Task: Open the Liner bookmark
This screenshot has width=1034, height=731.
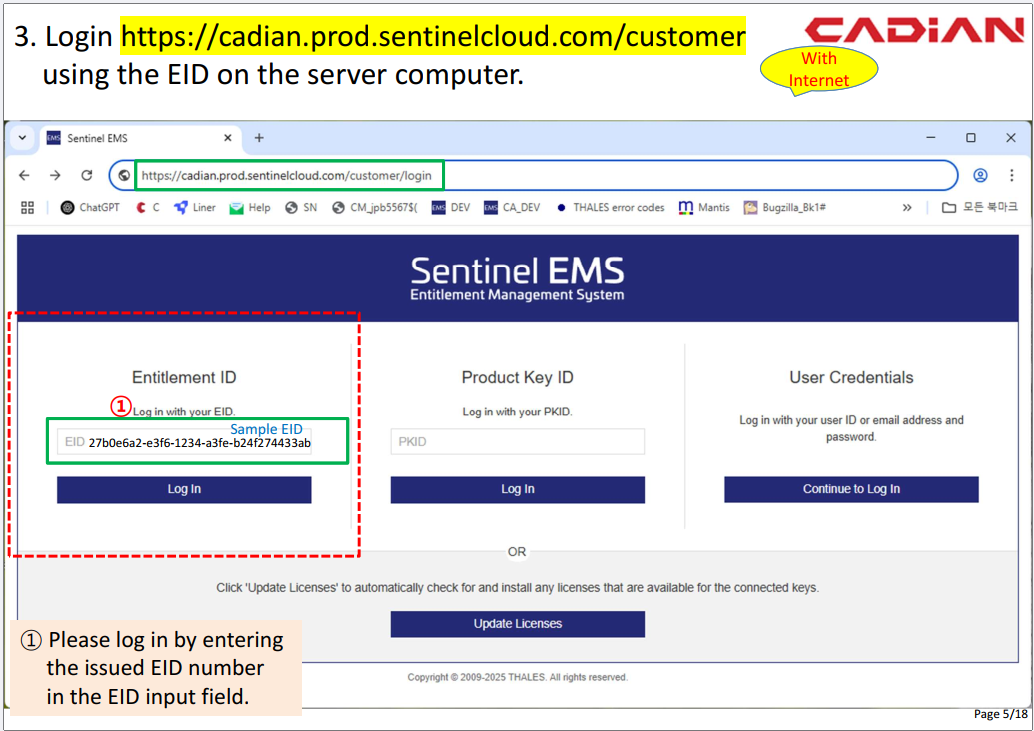Action: tap(195, 208)
